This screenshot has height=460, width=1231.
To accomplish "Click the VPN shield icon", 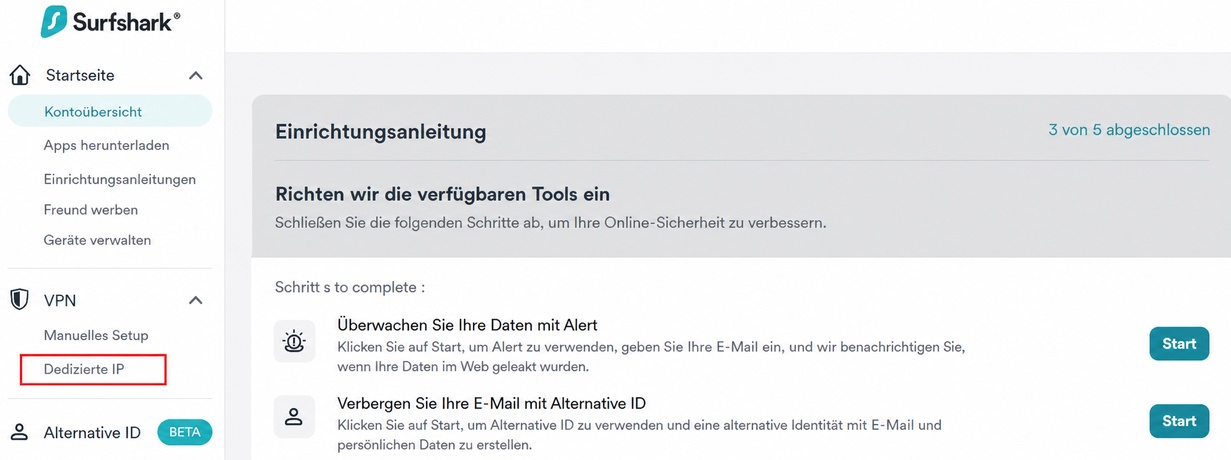I will (20, 300).
